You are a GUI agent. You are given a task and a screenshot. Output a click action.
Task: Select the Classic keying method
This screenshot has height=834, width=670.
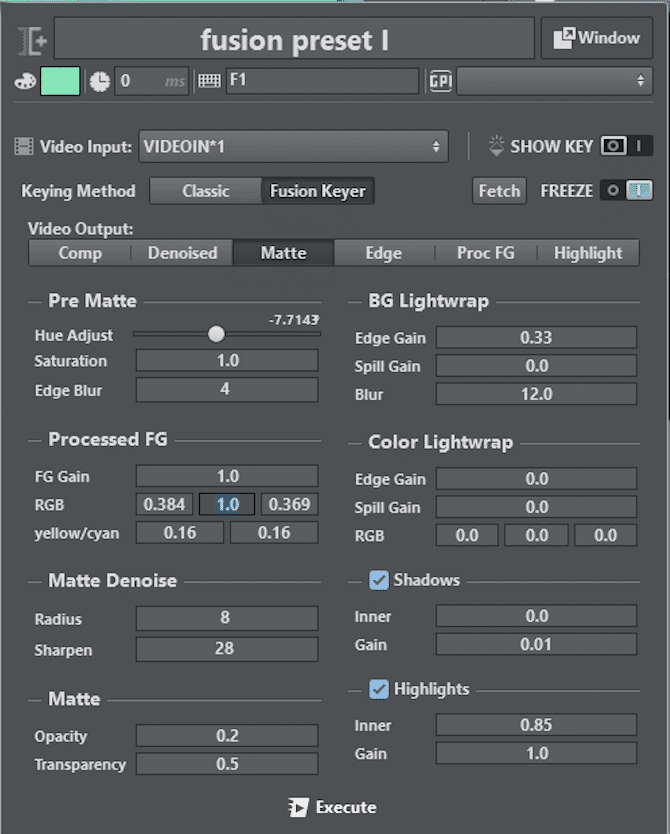tap(205, 190)
